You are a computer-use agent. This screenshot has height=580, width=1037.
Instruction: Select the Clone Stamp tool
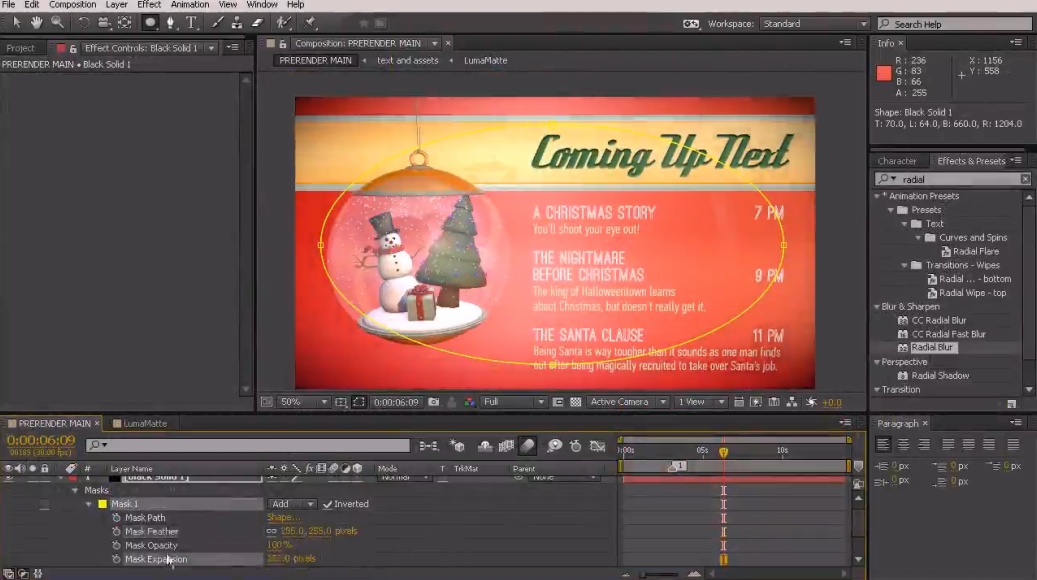pyautogui.click(x=237, y=23)
